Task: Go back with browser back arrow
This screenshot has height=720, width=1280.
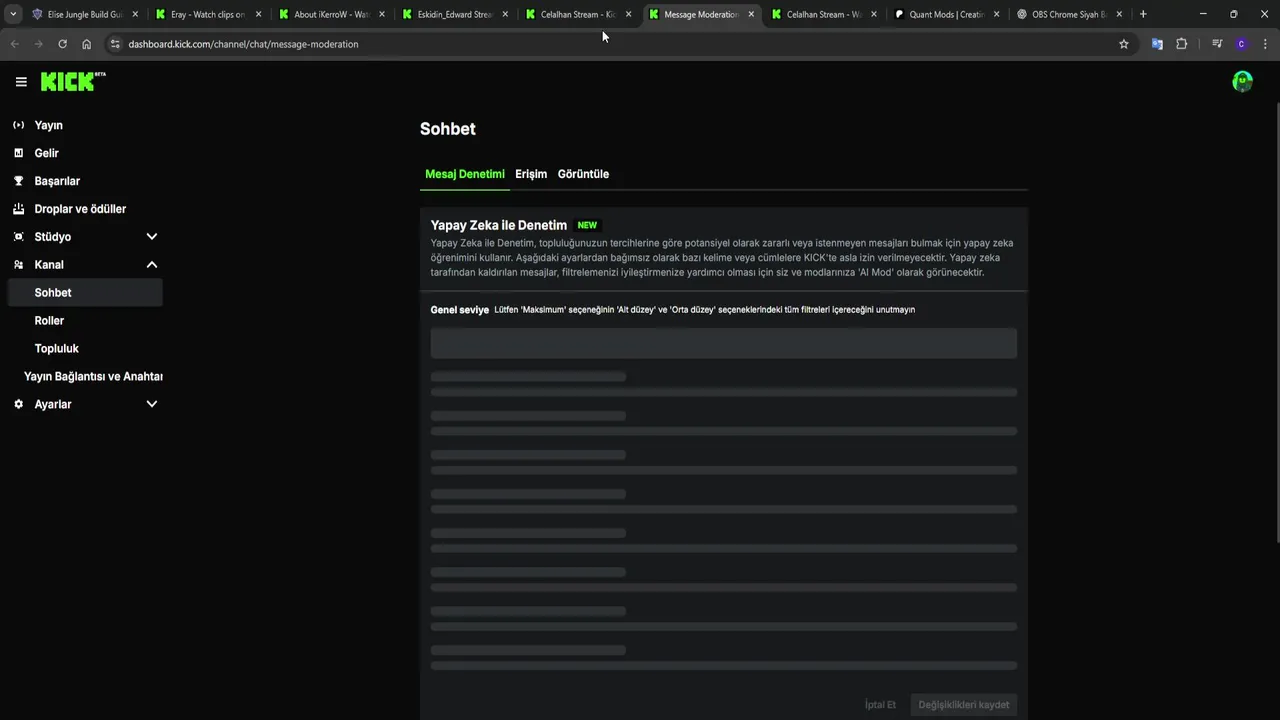Action: (x=14, y=44)
